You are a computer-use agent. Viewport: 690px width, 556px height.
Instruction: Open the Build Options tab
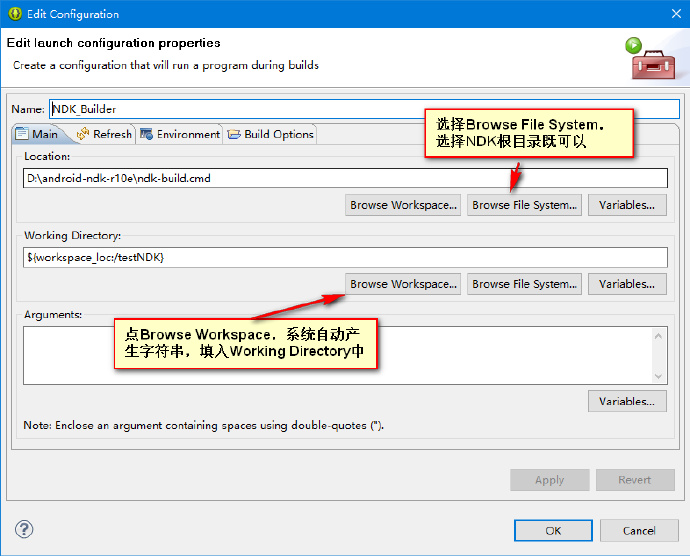(271, 134)
